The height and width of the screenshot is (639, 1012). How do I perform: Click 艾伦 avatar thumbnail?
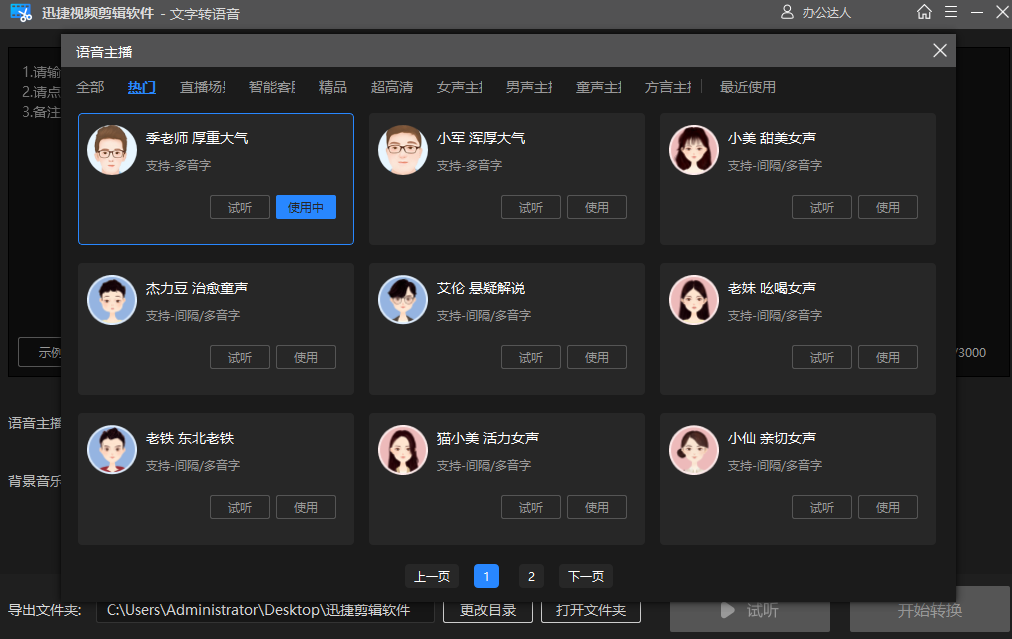point(403,300)
